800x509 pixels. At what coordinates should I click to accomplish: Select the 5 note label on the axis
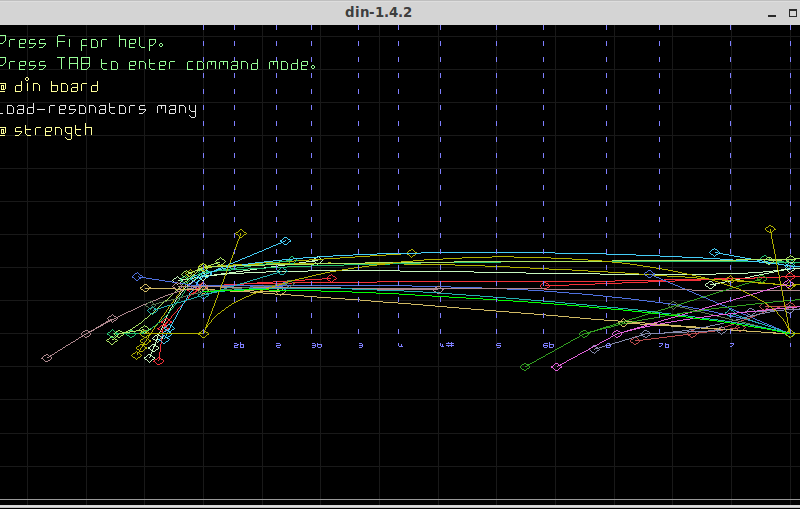(x=498, y=345)
